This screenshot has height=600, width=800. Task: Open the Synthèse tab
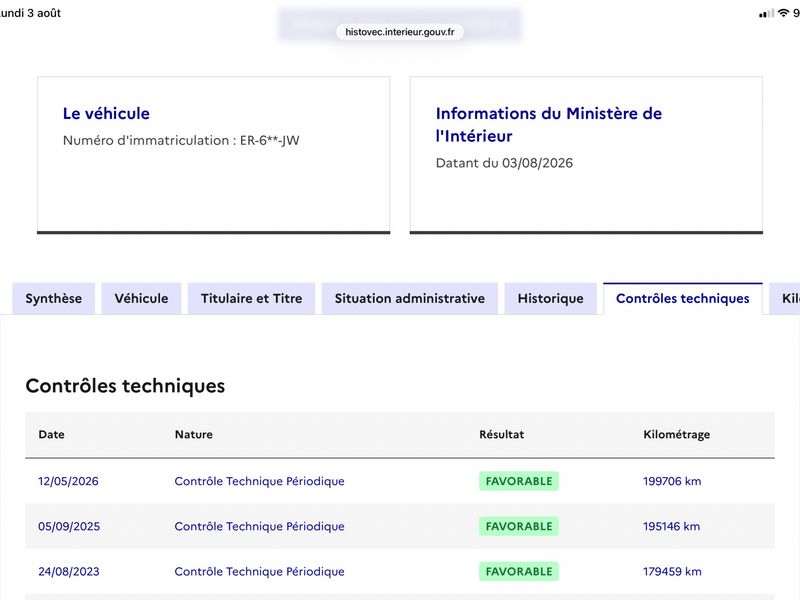[x=54, y=298]
